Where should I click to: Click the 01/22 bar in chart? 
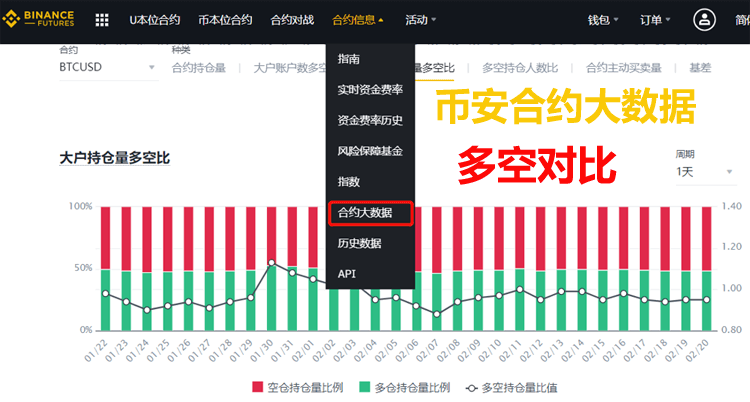coord(105,268)
